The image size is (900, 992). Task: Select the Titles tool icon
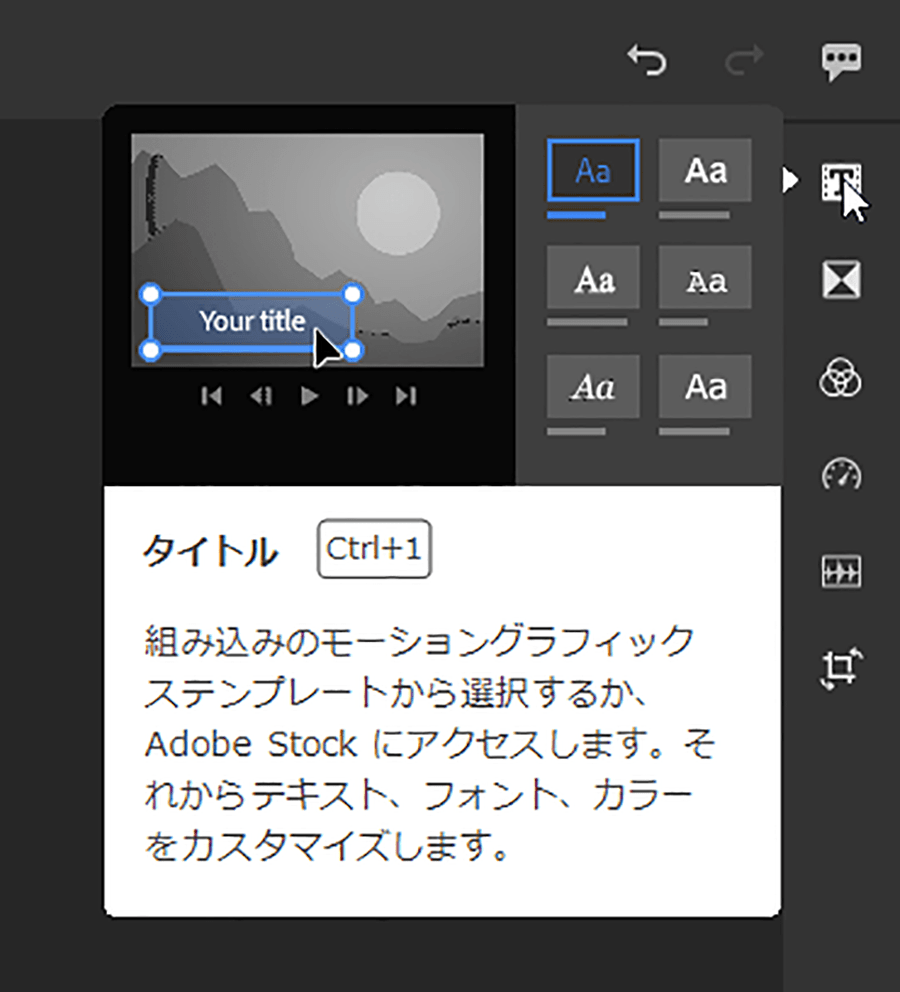coord(841,182)
